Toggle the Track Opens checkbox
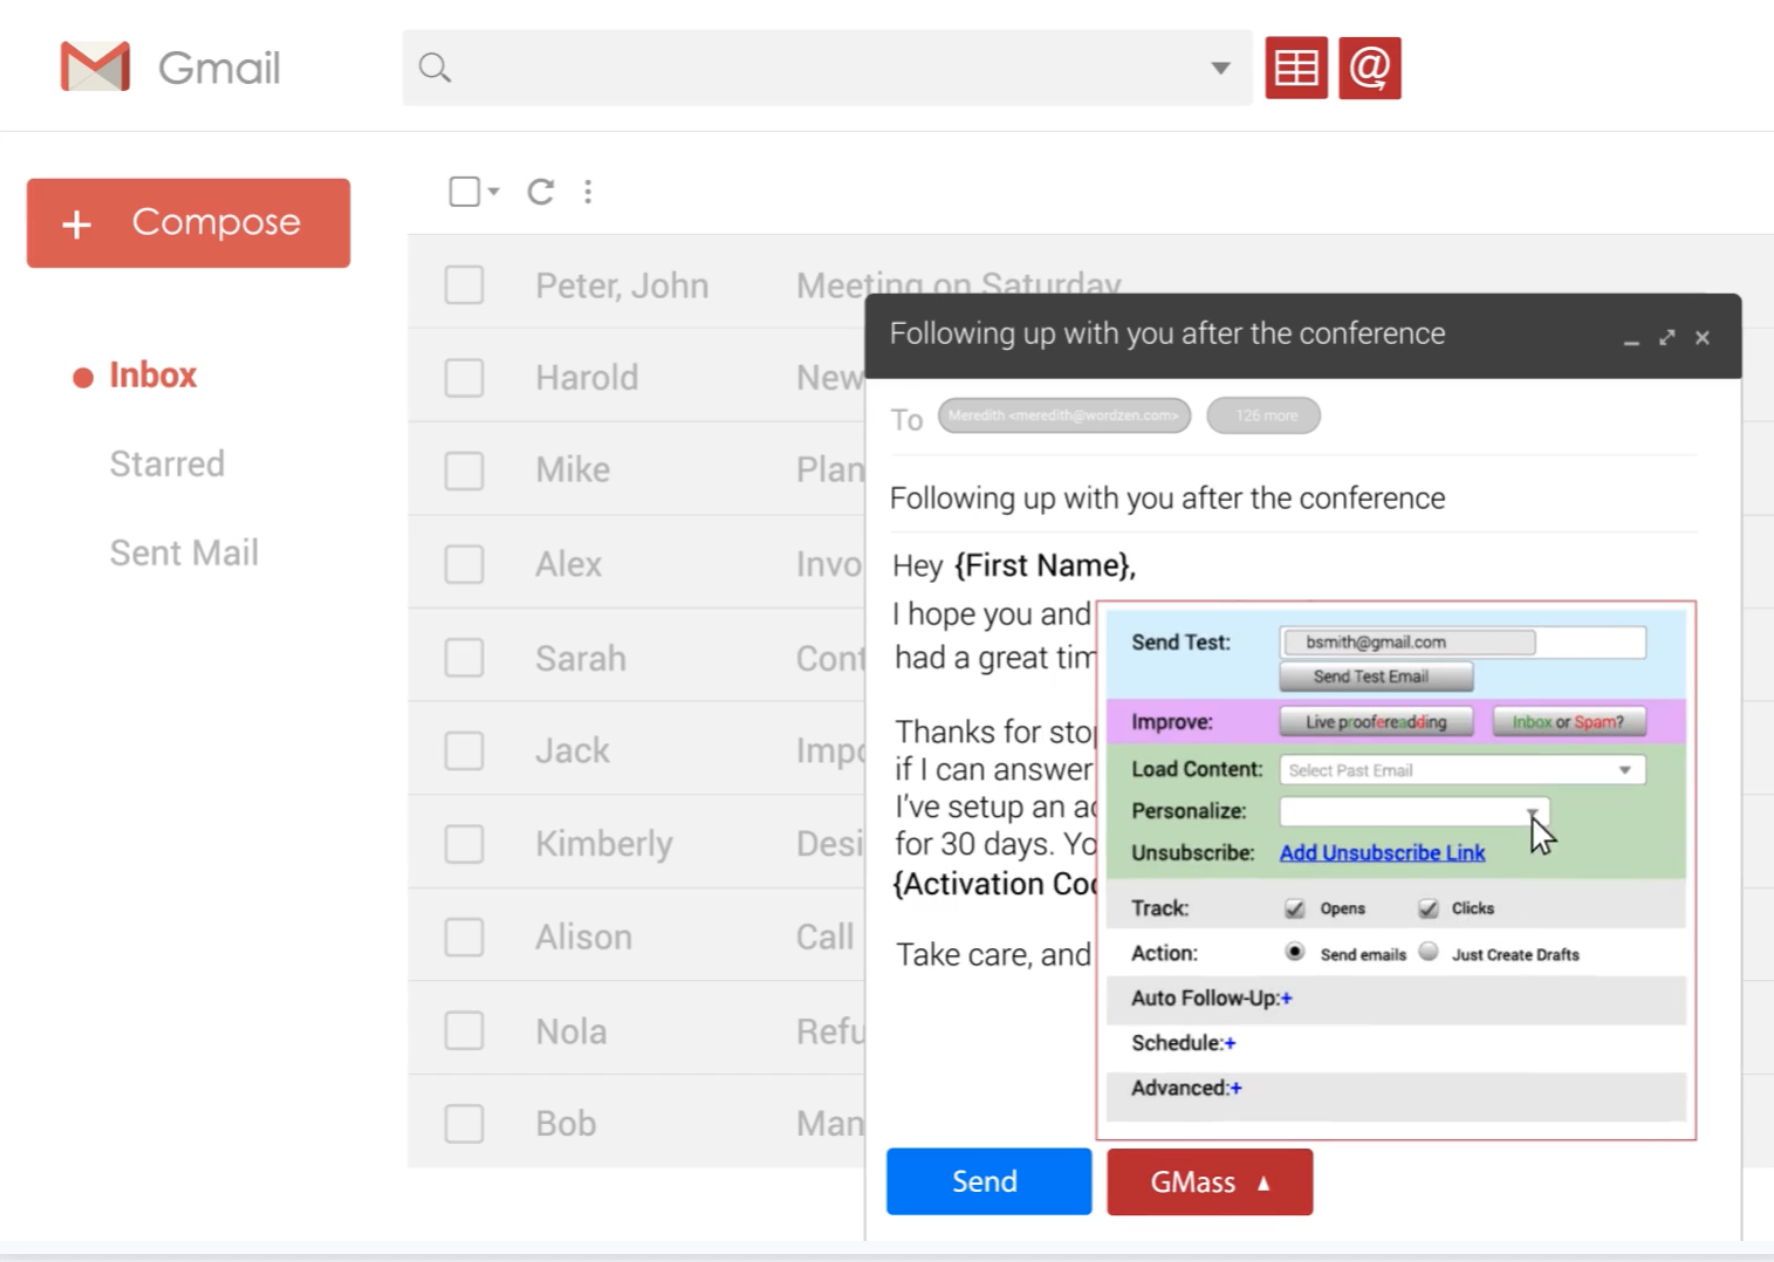This screenshot has height=1262, width=1774. click(1295, 908)
